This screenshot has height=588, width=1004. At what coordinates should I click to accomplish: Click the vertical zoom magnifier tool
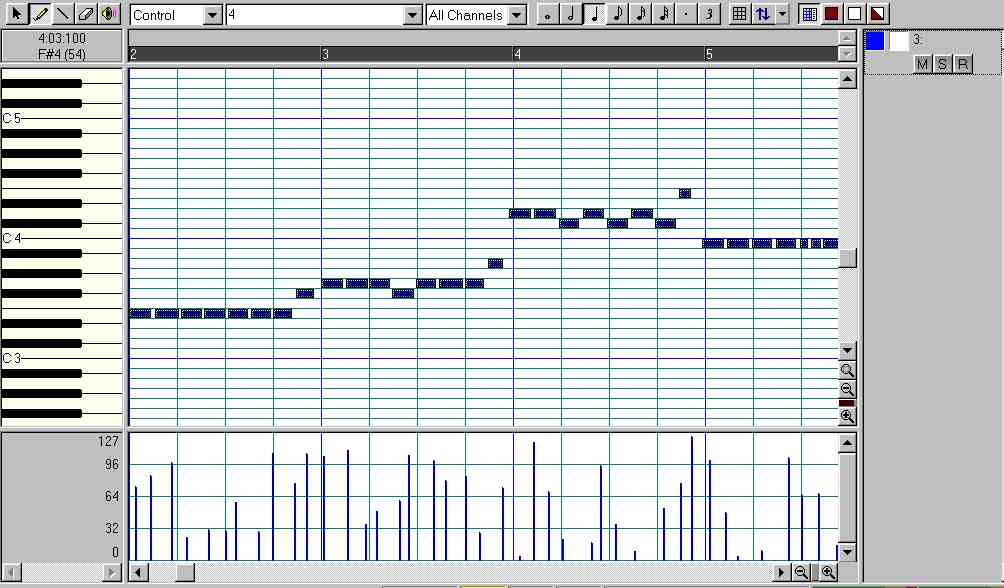(847, 370)
